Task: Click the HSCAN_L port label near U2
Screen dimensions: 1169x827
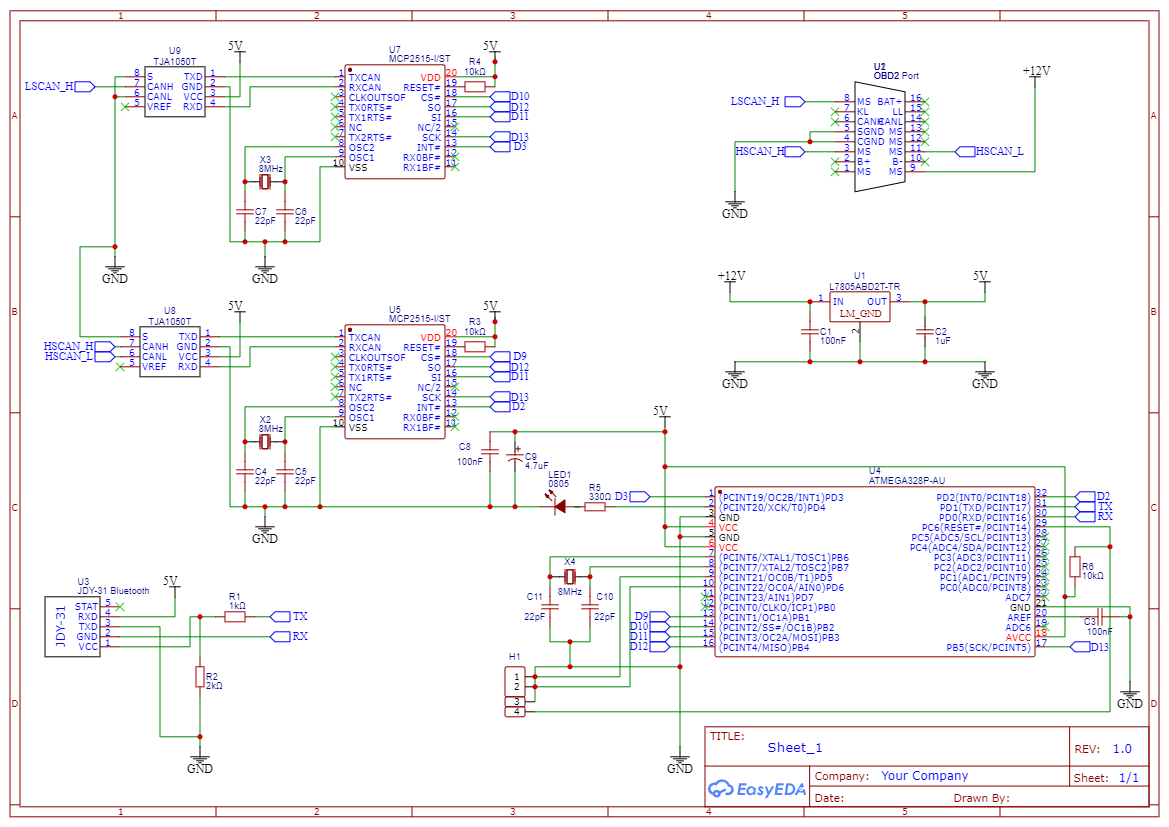Action: [990, 151]
